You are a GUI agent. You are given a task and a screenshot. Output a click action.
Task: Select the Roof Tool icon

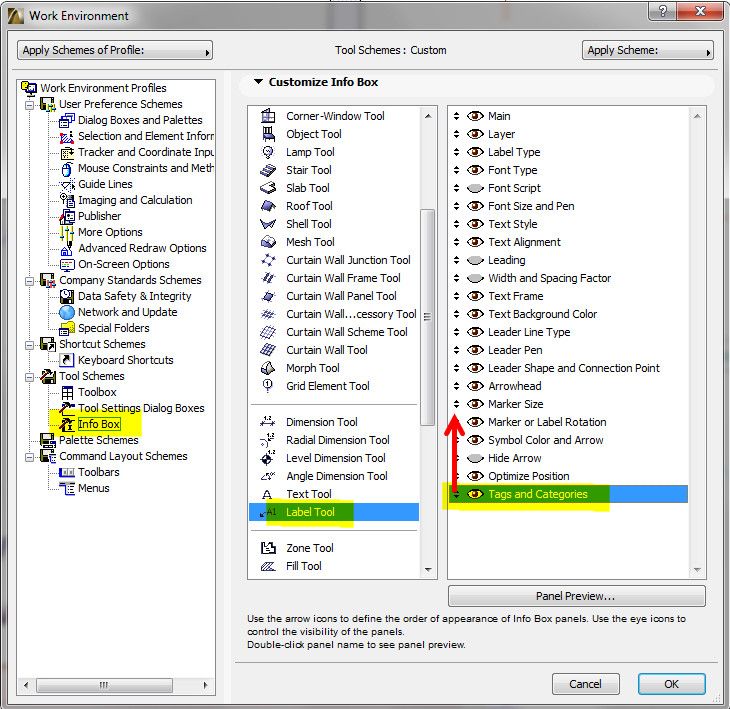(x=268, y=206)
